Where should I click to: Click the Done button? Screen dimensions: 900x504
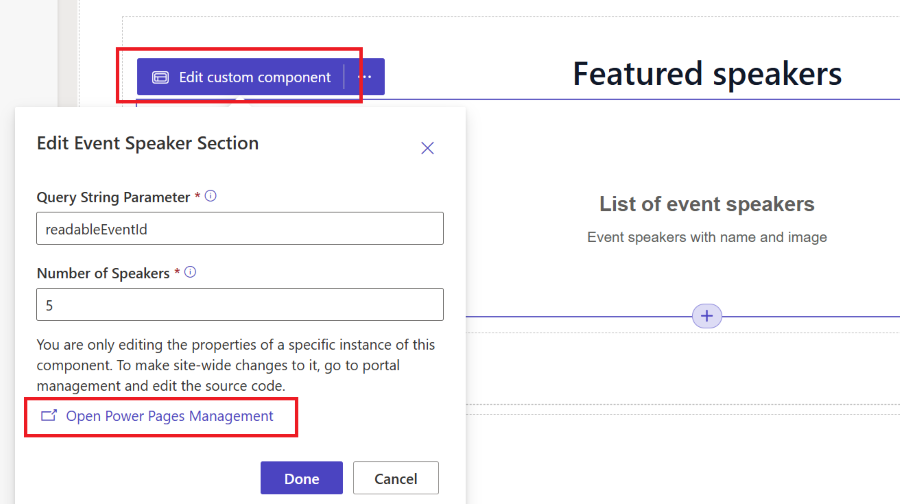(x=301, y=478)
